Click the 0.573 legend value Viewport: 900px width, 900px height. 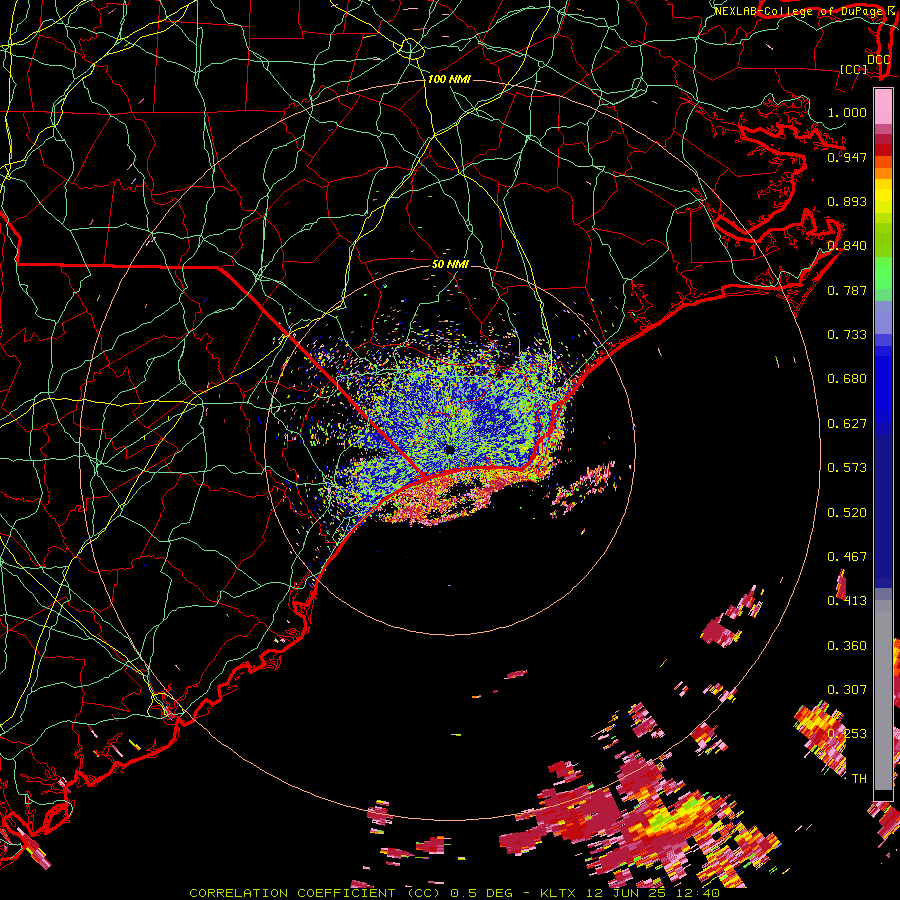[847, 468]
